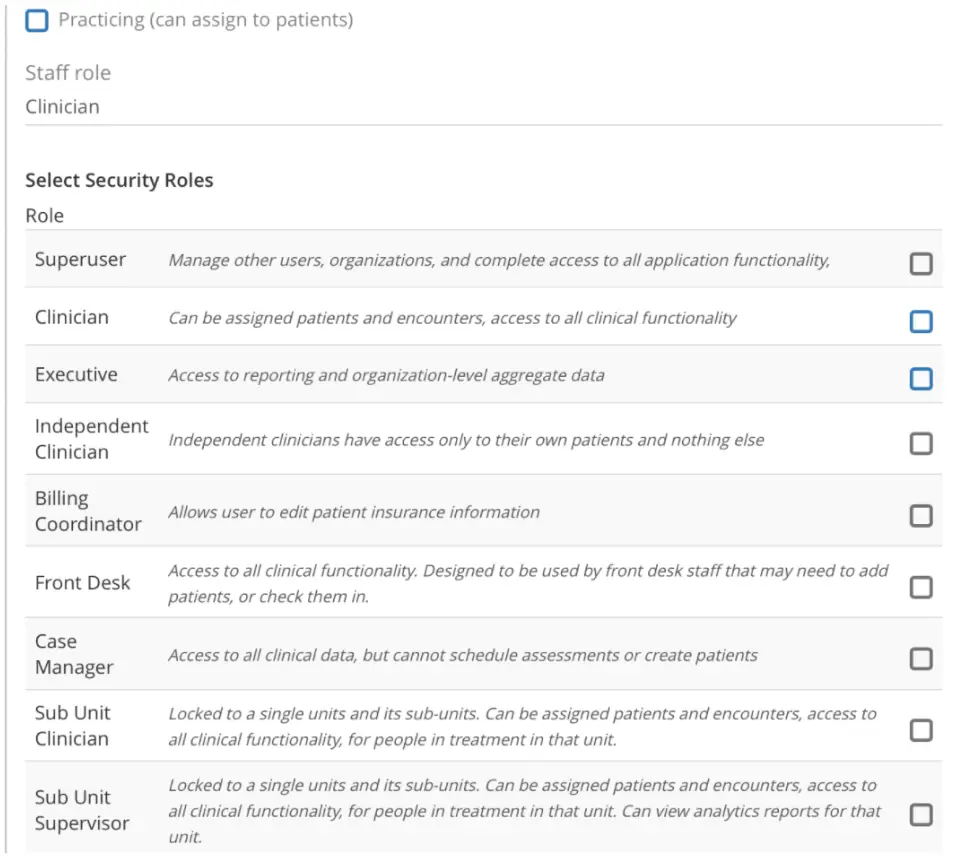
Task: Enable the Sub Unit Supervisor checkbox
Action: pyautogui.click(x=921, y=812)
